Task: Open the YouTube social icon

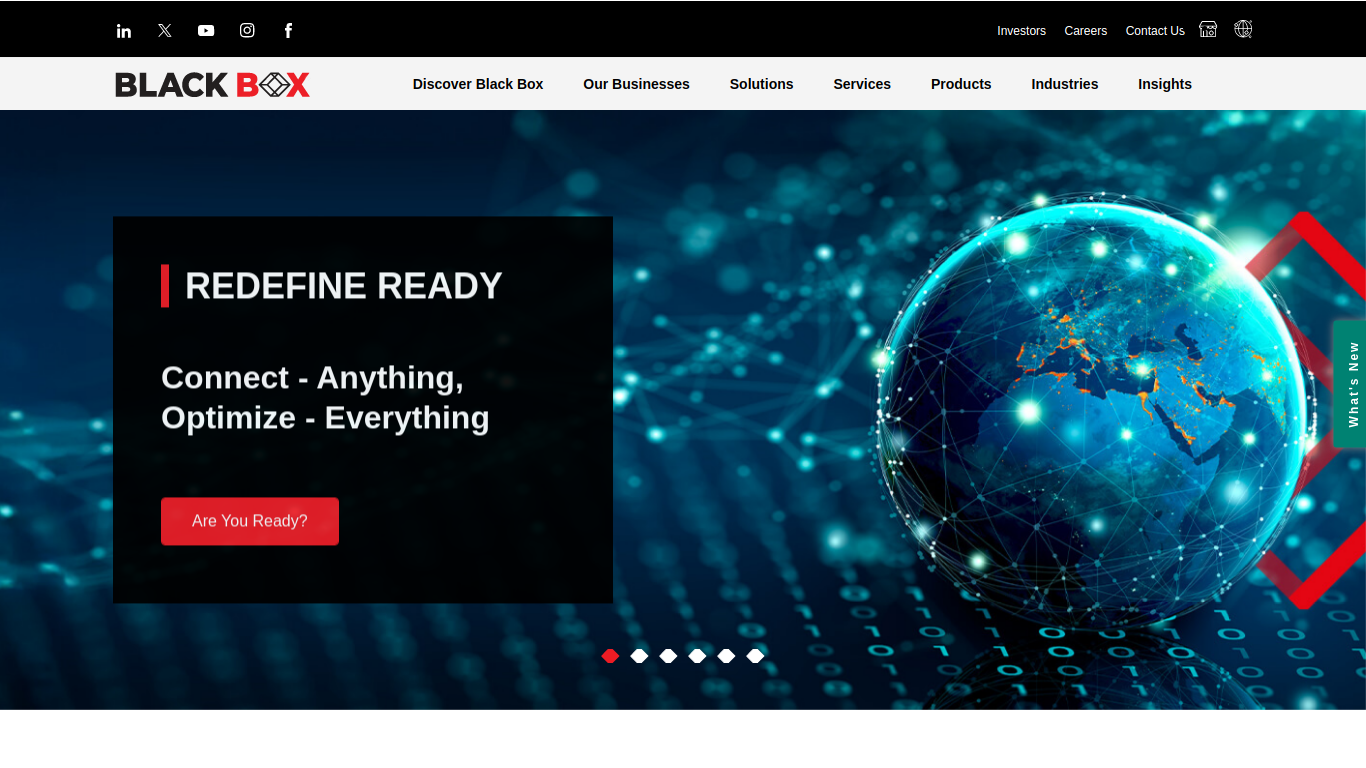Action: coord(206,31)
